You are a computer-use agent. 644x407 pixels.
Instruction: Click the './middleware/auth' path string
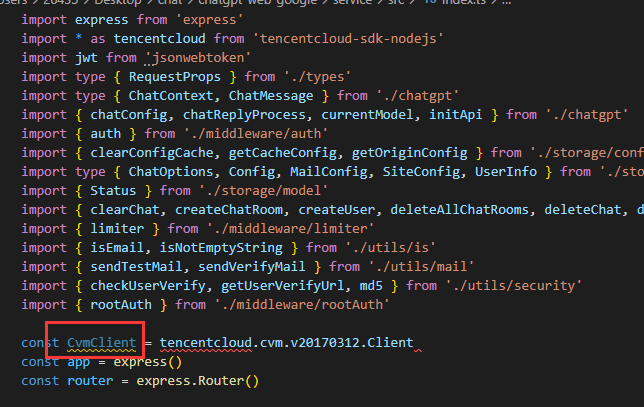[255, 133]
